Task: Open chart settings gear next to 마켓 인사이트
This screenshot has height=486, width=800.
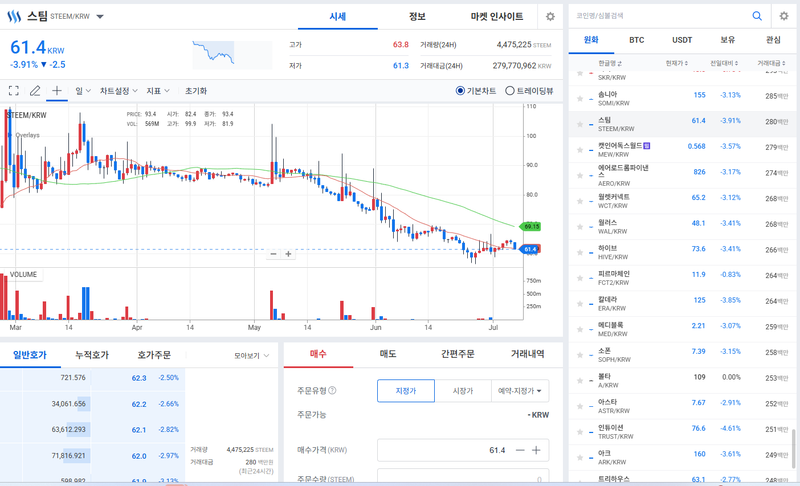Action: (550, 16)
